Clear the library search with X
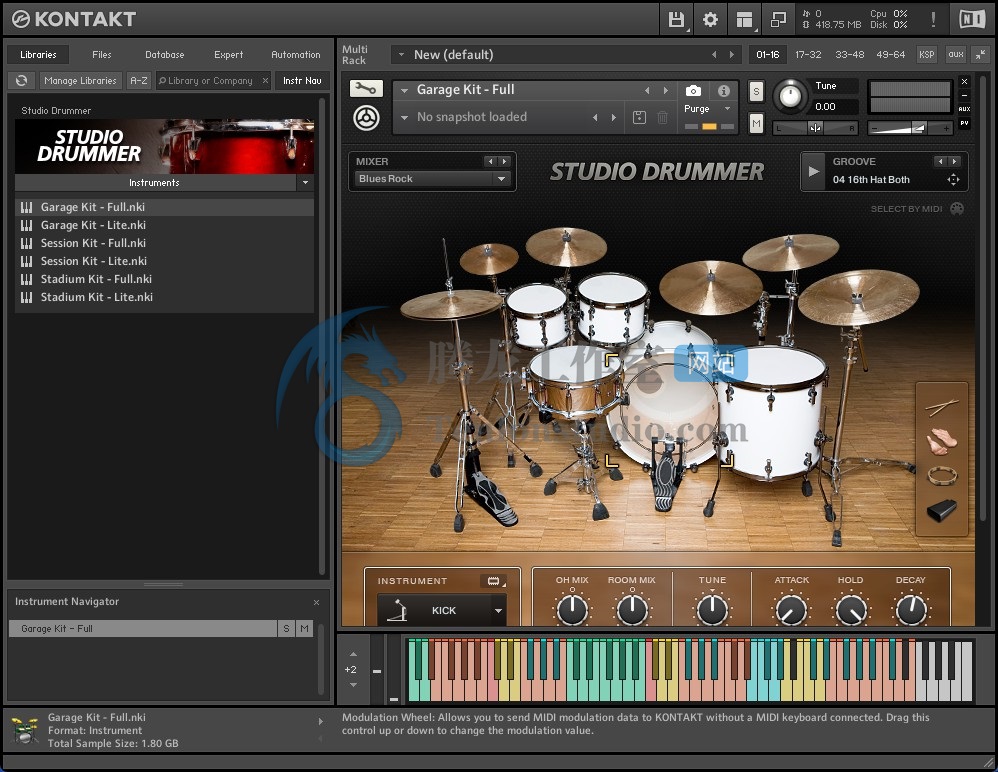This screenshot has width=998, height=772. (265, 81)
